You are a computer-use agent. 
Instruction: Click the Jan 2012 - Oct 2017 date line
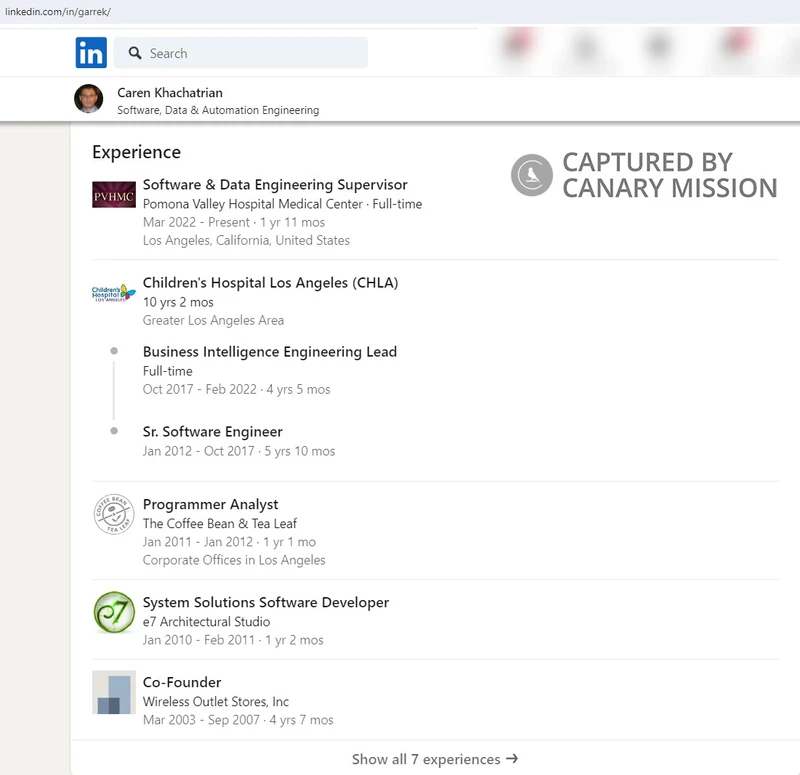click(239, 451)
